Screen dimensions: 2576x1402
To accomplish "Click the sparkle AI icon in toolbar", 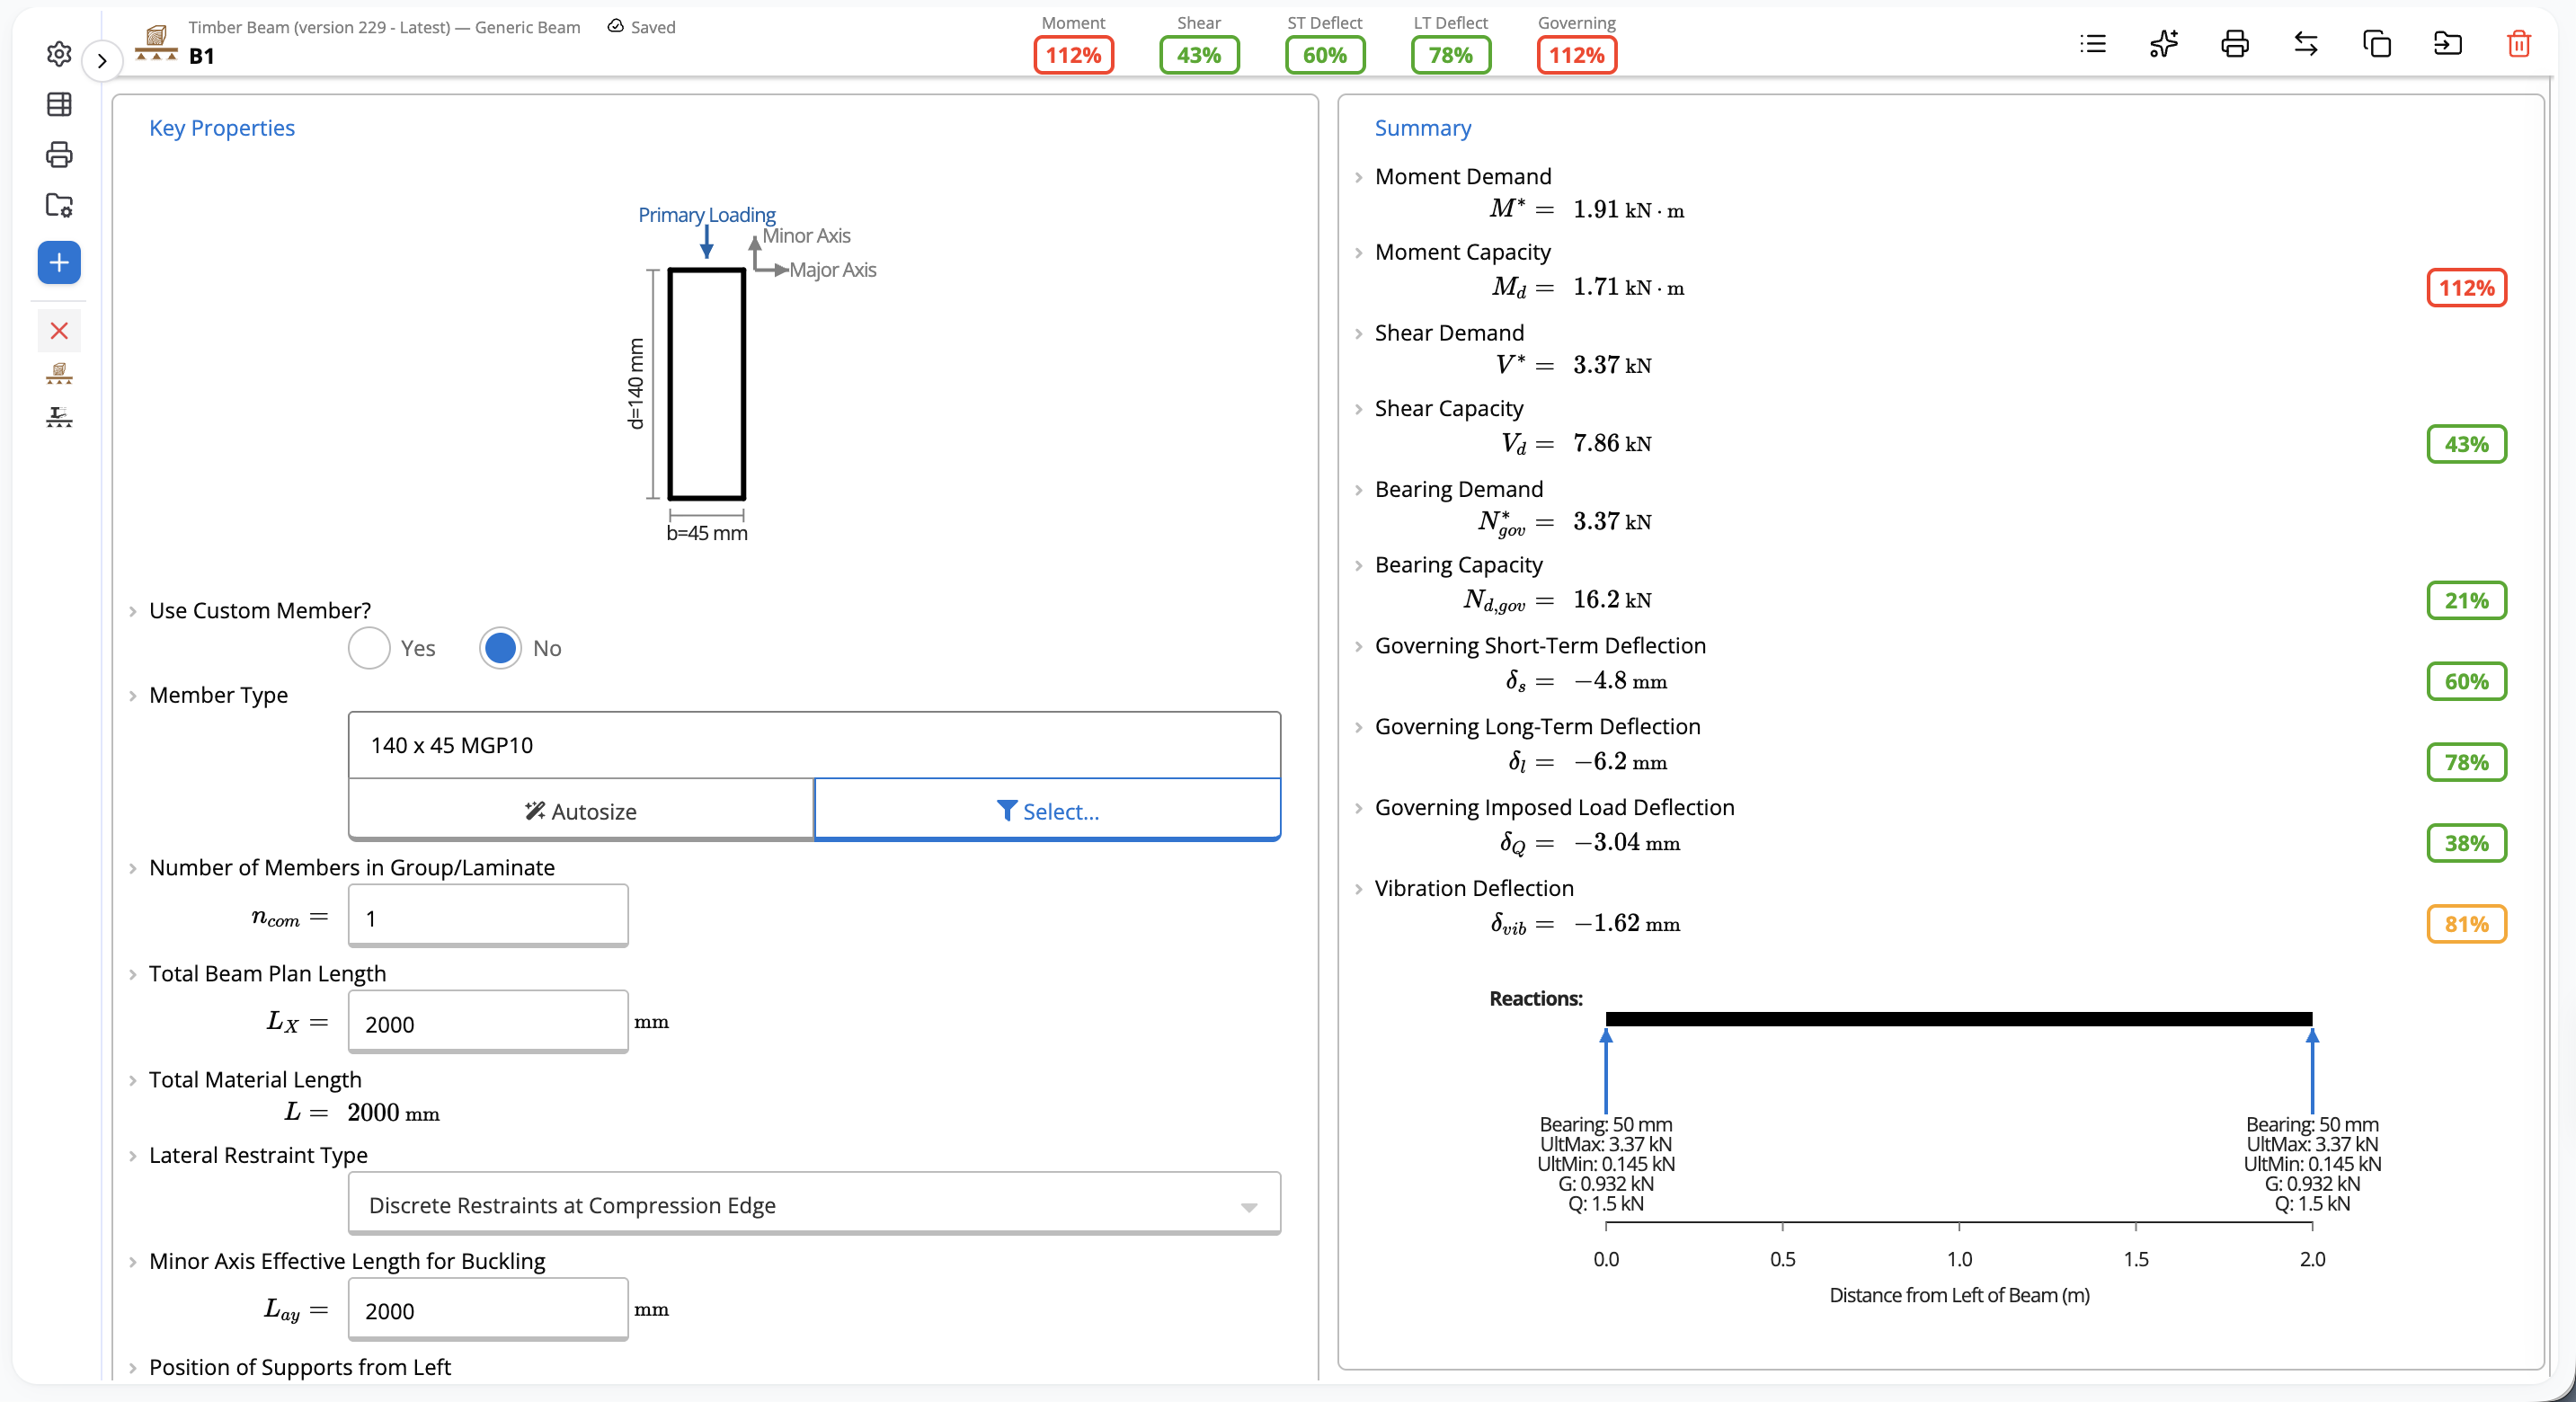I will [x=2164, y=44].
